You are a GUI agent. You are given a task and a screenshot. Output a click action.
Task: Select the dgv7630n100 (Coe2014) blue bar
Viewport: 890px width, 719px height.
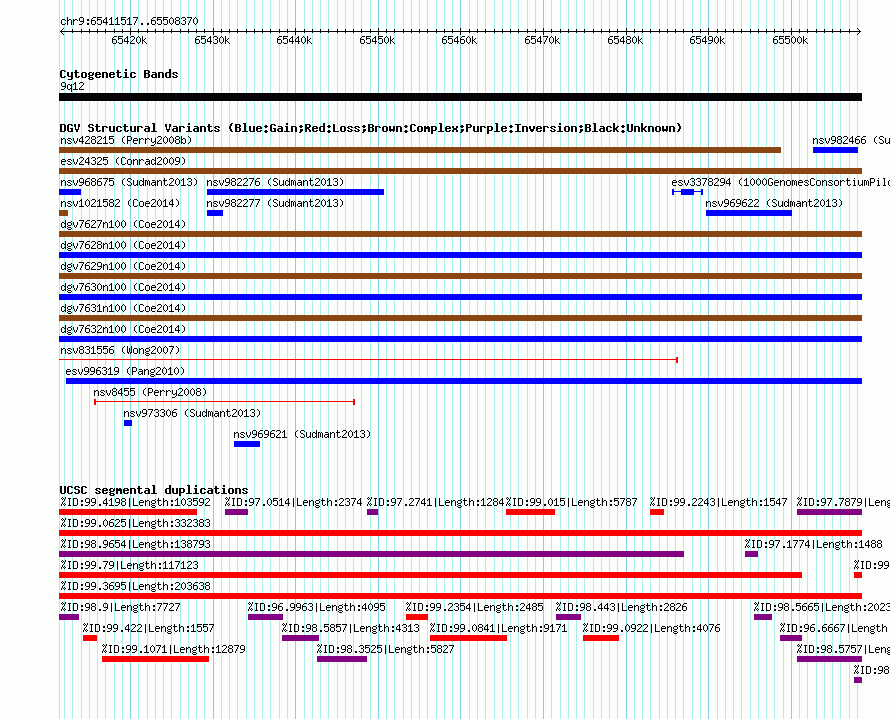[x=460, y=297]
